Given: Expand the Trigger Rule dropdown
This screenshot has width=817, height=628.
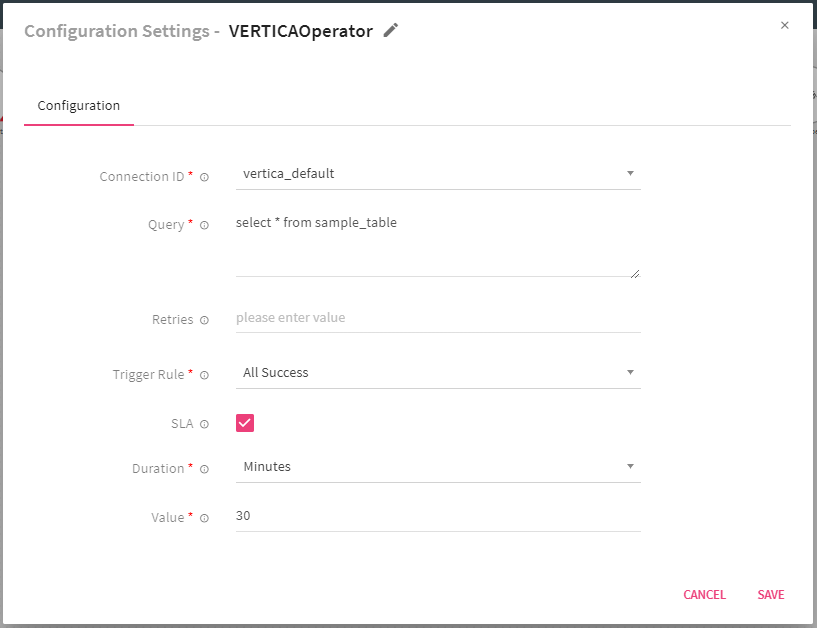Looking at the screenshot, I should 437,373.
